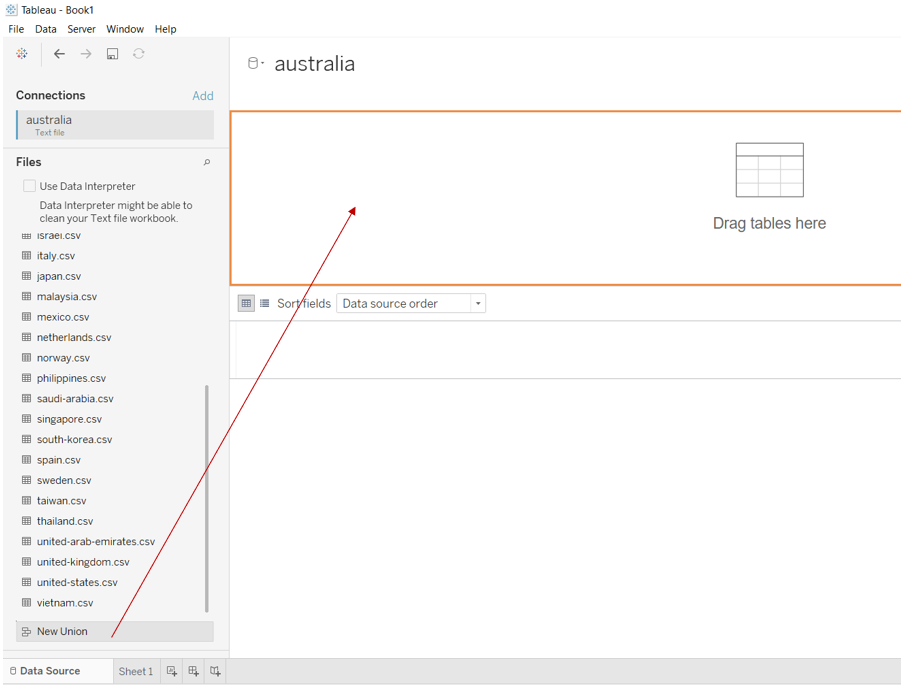Click the Files list vertical scrollbar
The image size is (905, 691).
pyautogui.click(x=207, y=498)
